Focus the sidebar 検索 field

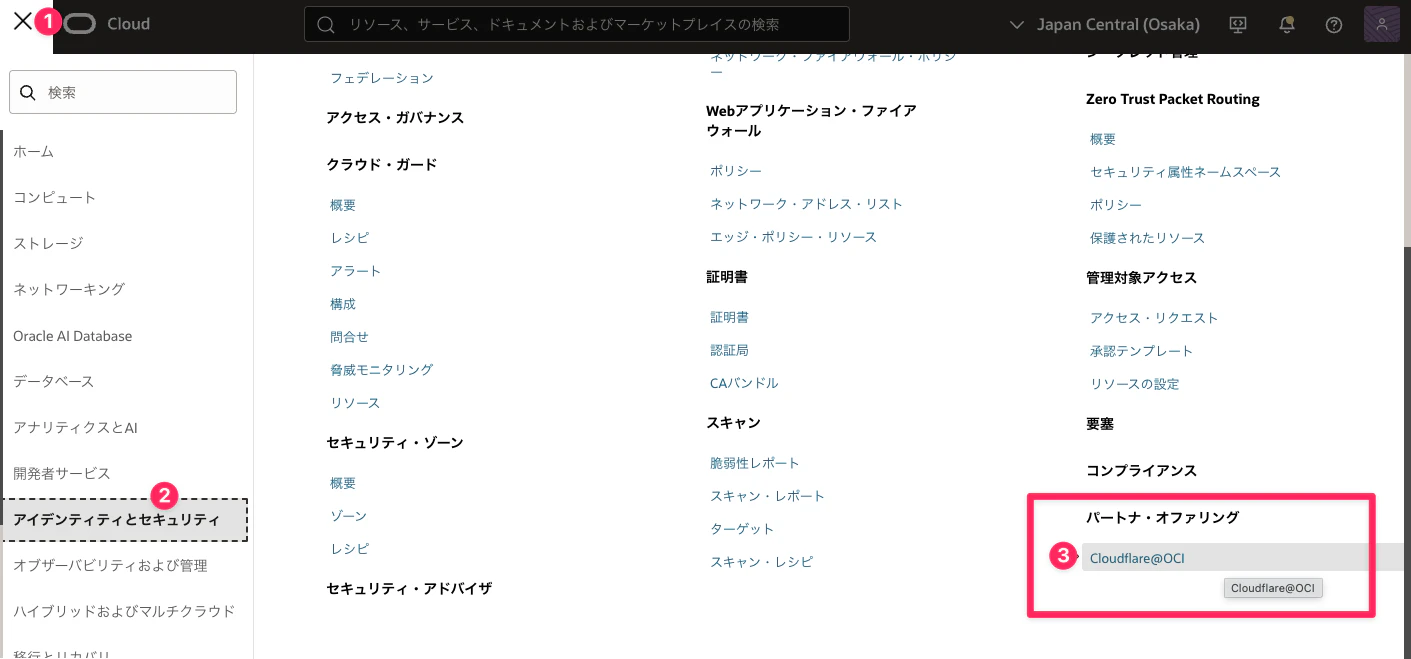[x=123, y=92]
